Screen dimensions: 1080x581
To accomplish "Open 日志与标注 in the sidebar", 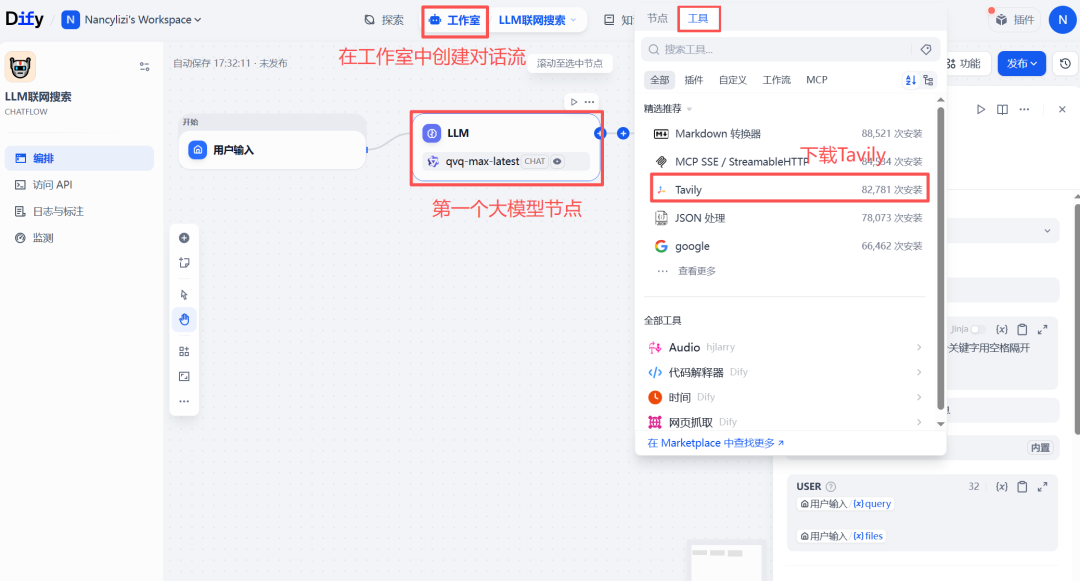I will [x=79, y=211].
